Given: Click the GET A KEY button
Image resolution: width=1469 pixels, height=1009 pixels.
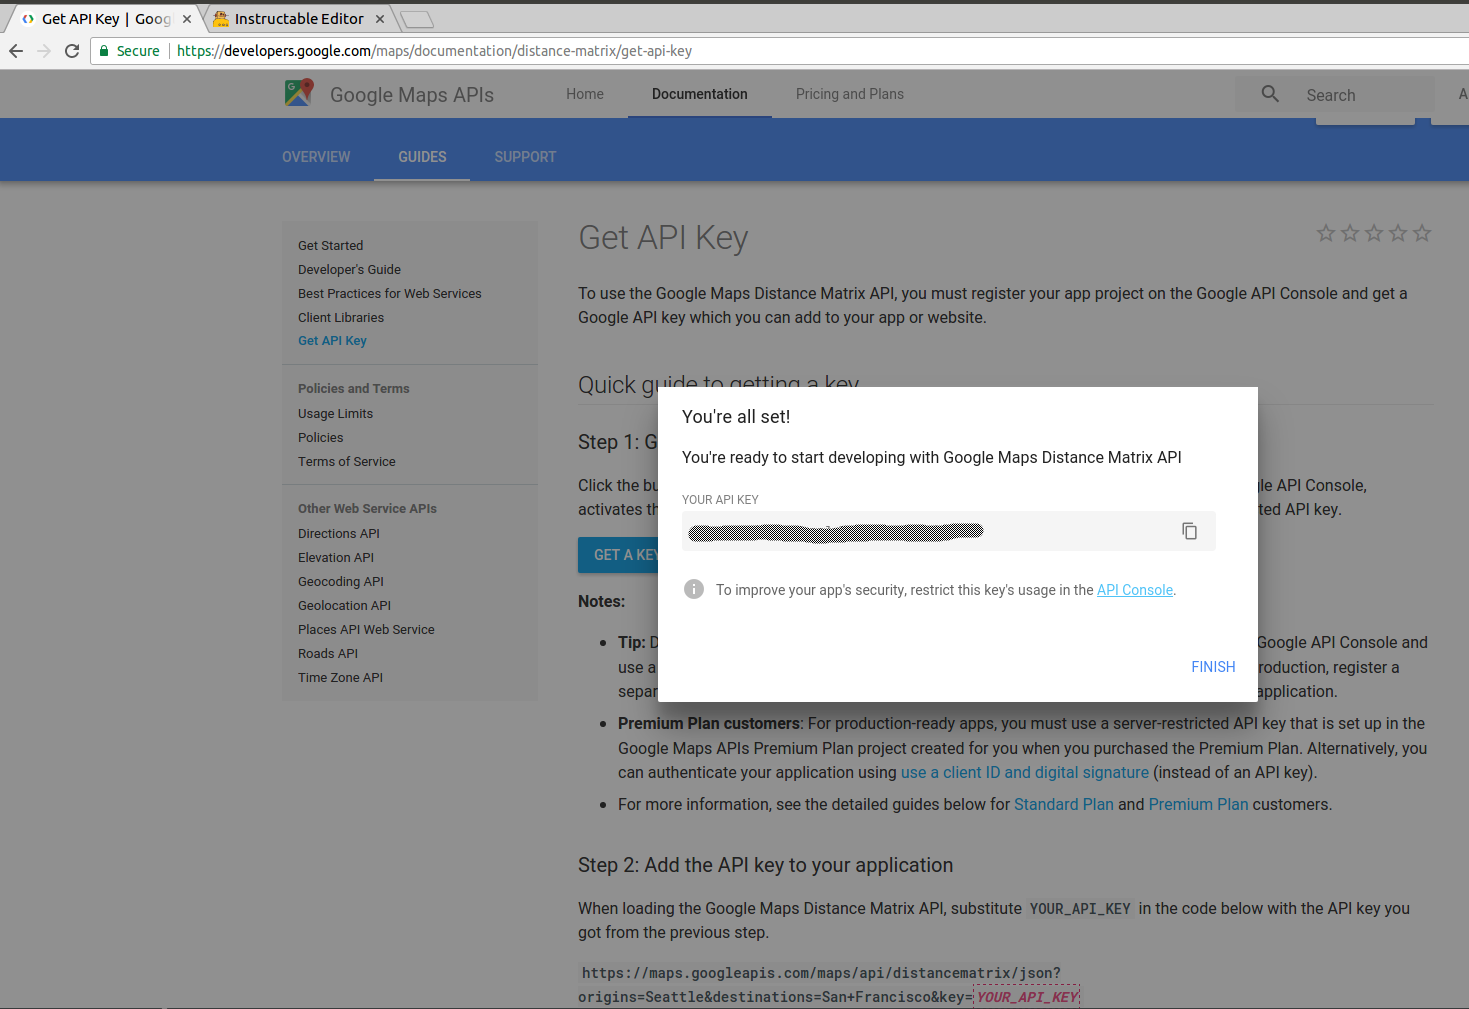Looking at the screenshot, I should click(x=618, y=555).
